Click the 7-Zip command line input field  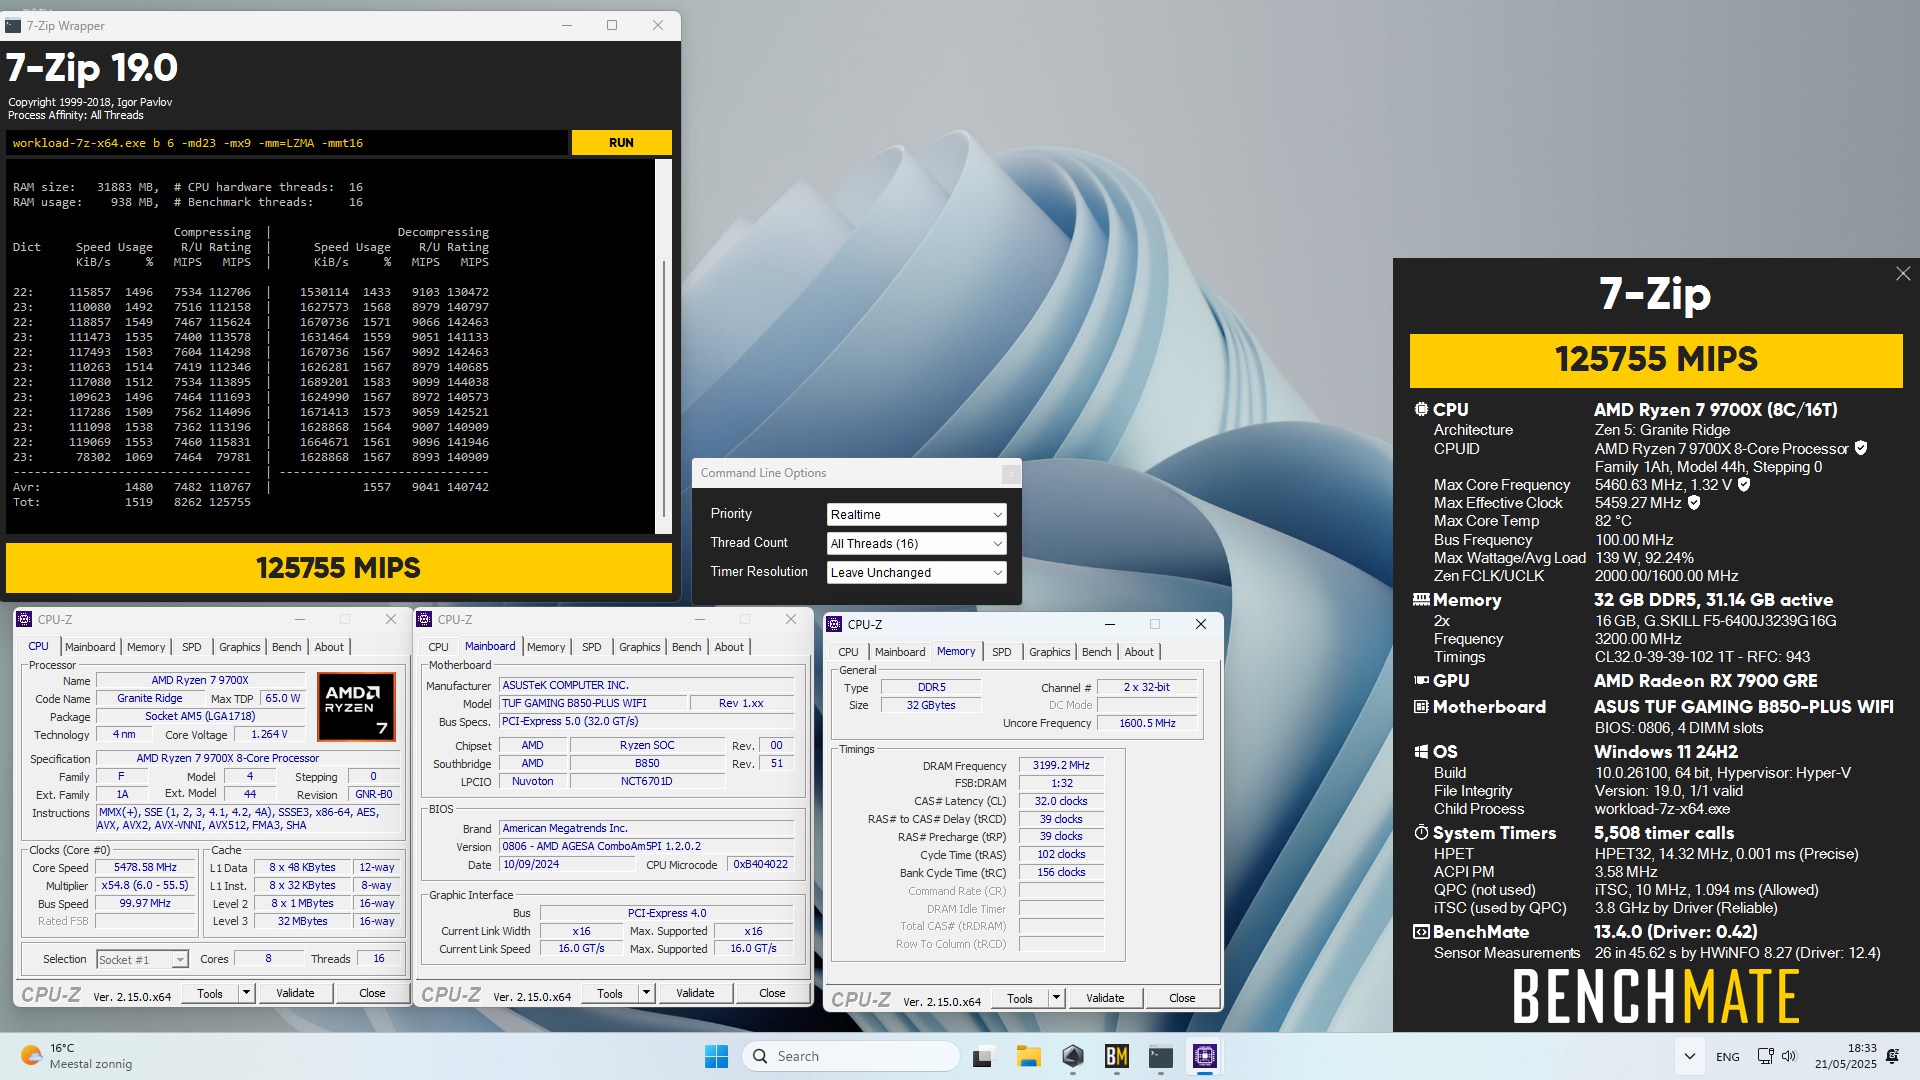coord(287,143)
